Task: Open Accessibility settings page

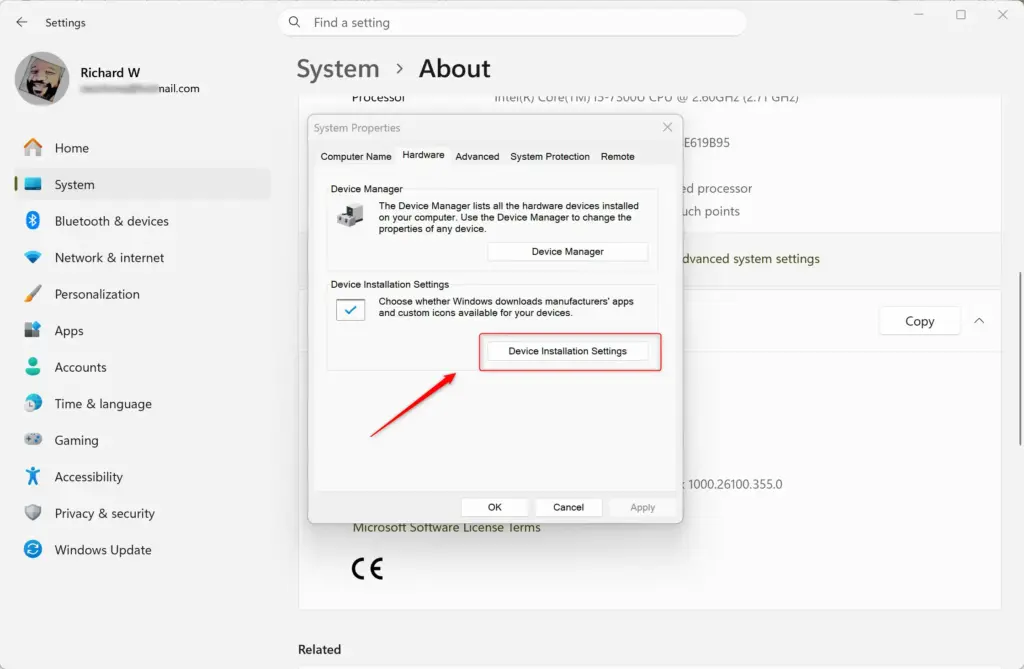Action: click(x=142, y=477)
